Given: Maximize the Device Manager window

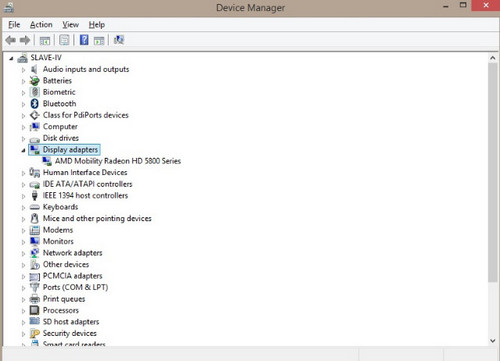Looking at the screenshot, I should pos(463,5).
